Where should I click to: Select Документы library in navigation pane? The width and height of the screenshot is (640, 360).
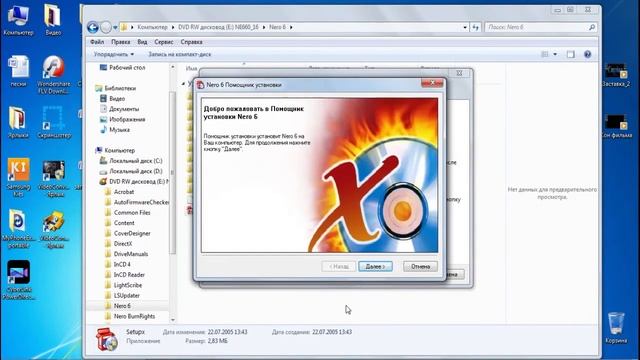tap(124, 109)
